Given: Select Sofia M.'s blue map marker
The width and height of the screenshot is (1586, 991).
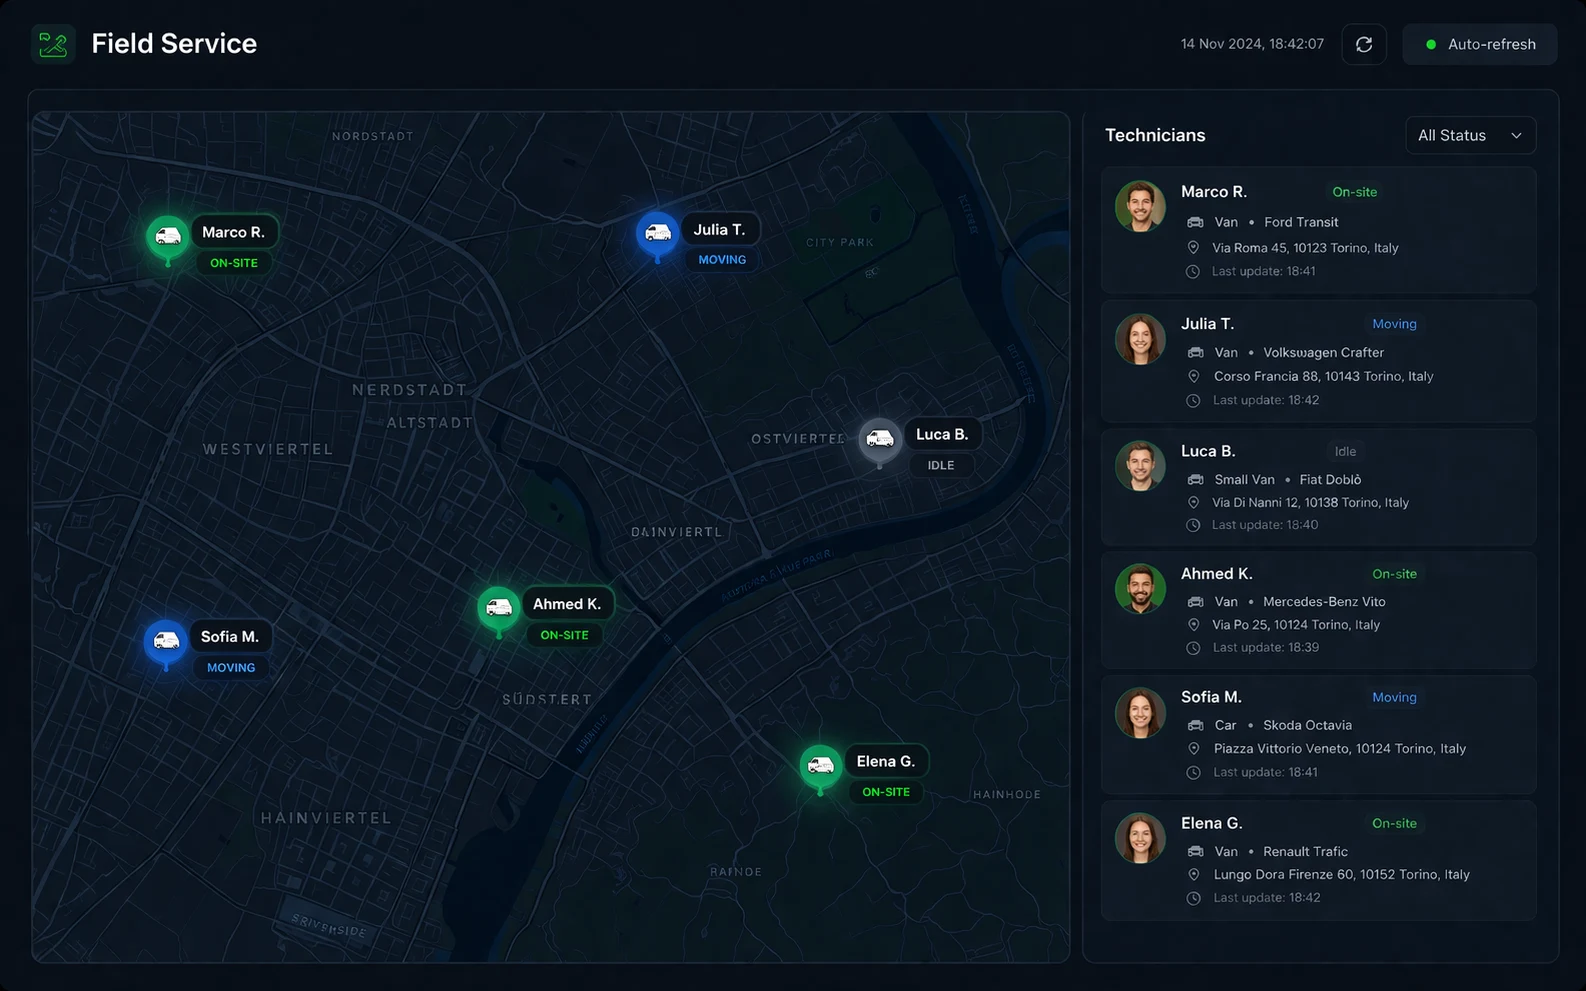Looking at the screenshot, I should coord(166,641).
